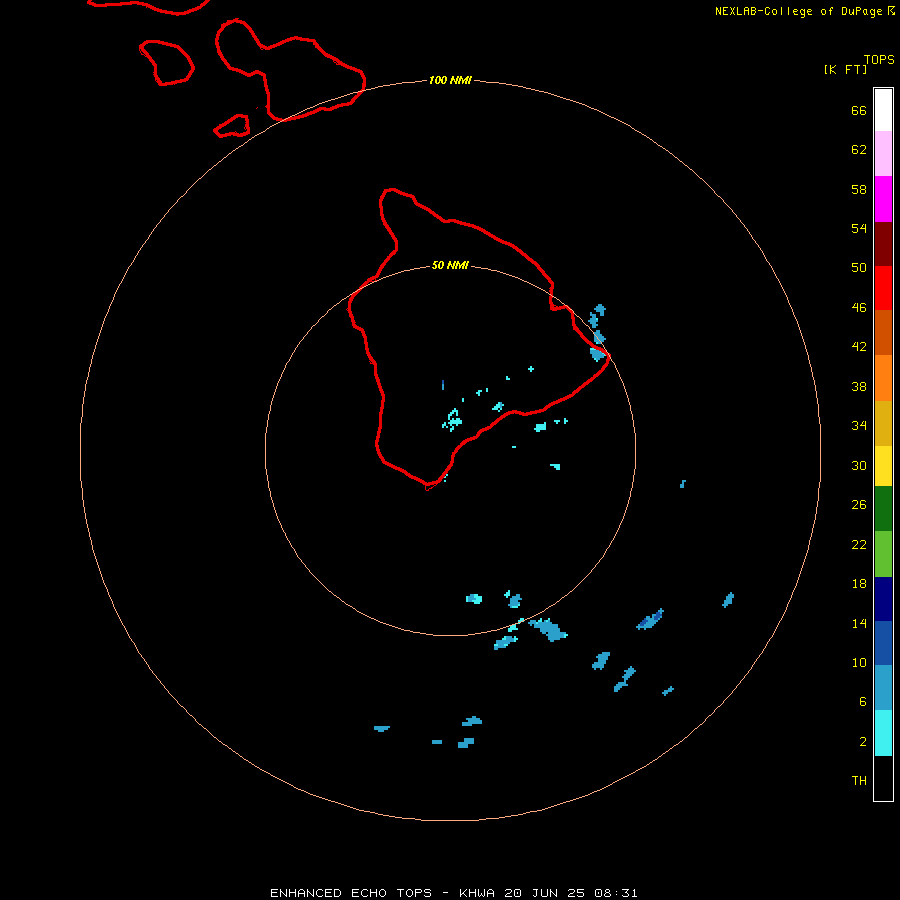Click the '46' legend value
Image resolution: width=900 pixels, height=900 pixels.
pos(859,308)
